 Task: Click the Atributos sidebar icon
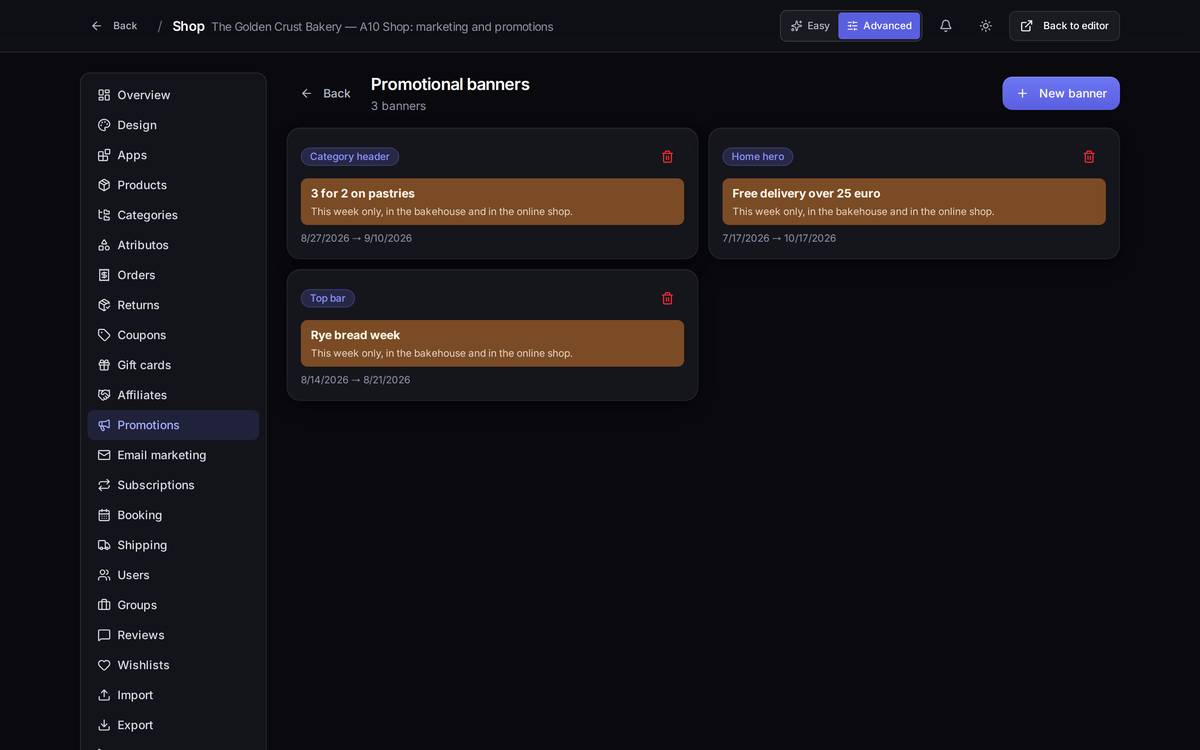click(x=104, y=245)
